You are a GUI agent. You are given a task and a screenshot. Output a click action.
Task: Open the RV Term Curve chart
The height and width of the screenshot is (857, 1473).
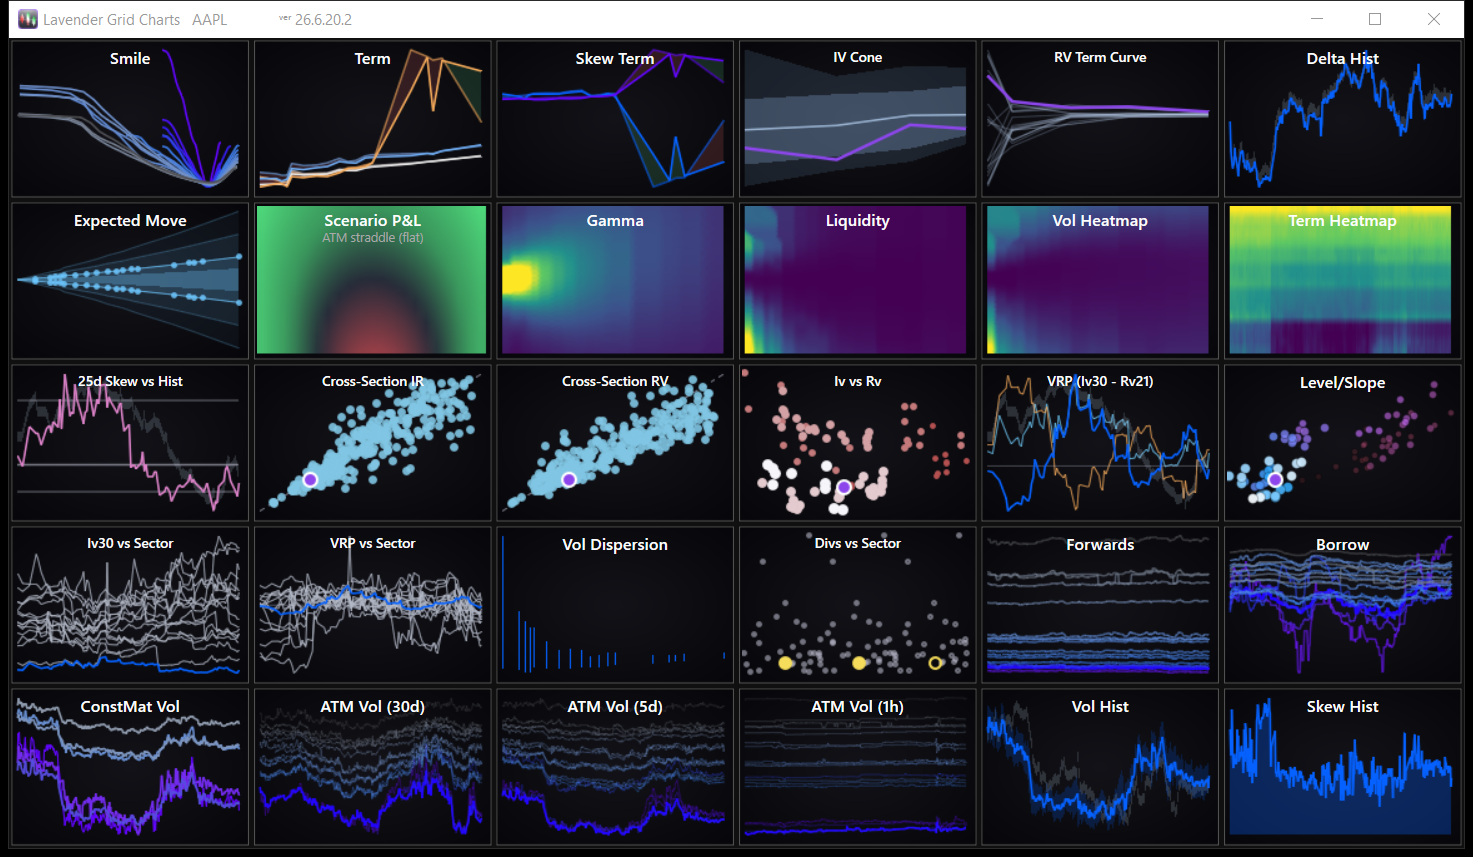[1100, 119]
